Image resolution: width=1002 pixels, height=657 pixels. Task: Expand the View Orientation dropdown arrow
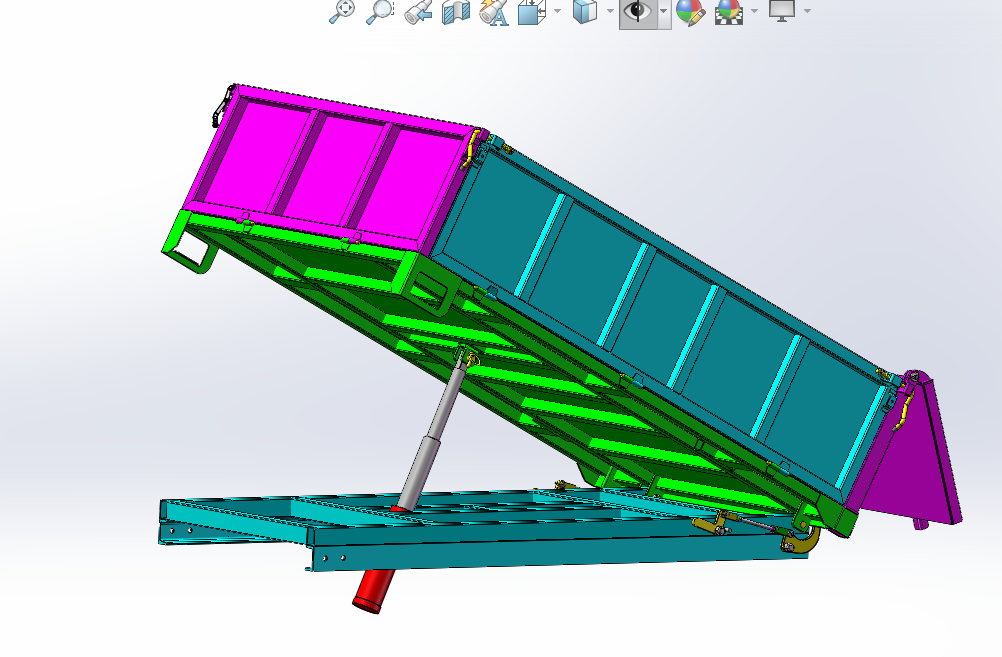tap(558, 11)
